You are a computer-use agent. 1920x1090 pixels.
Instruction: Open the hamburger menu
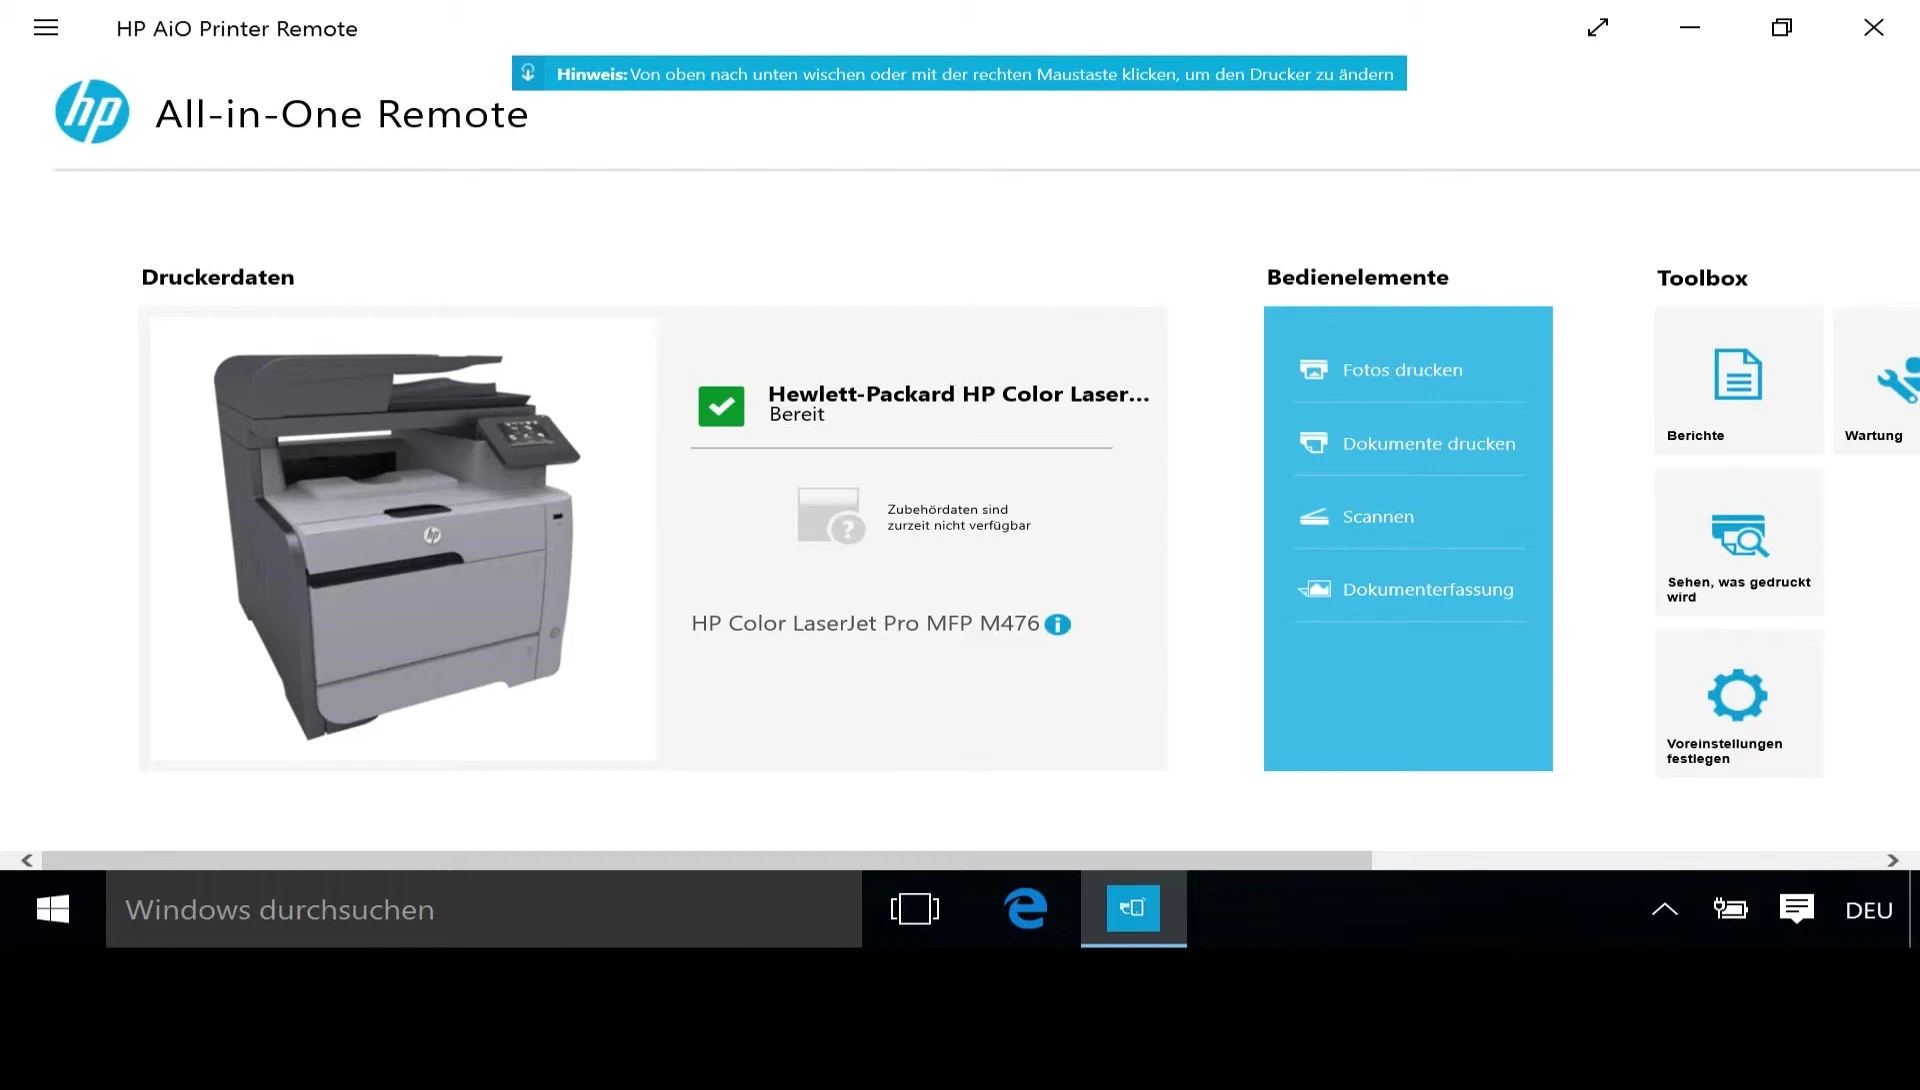[46, 28]
